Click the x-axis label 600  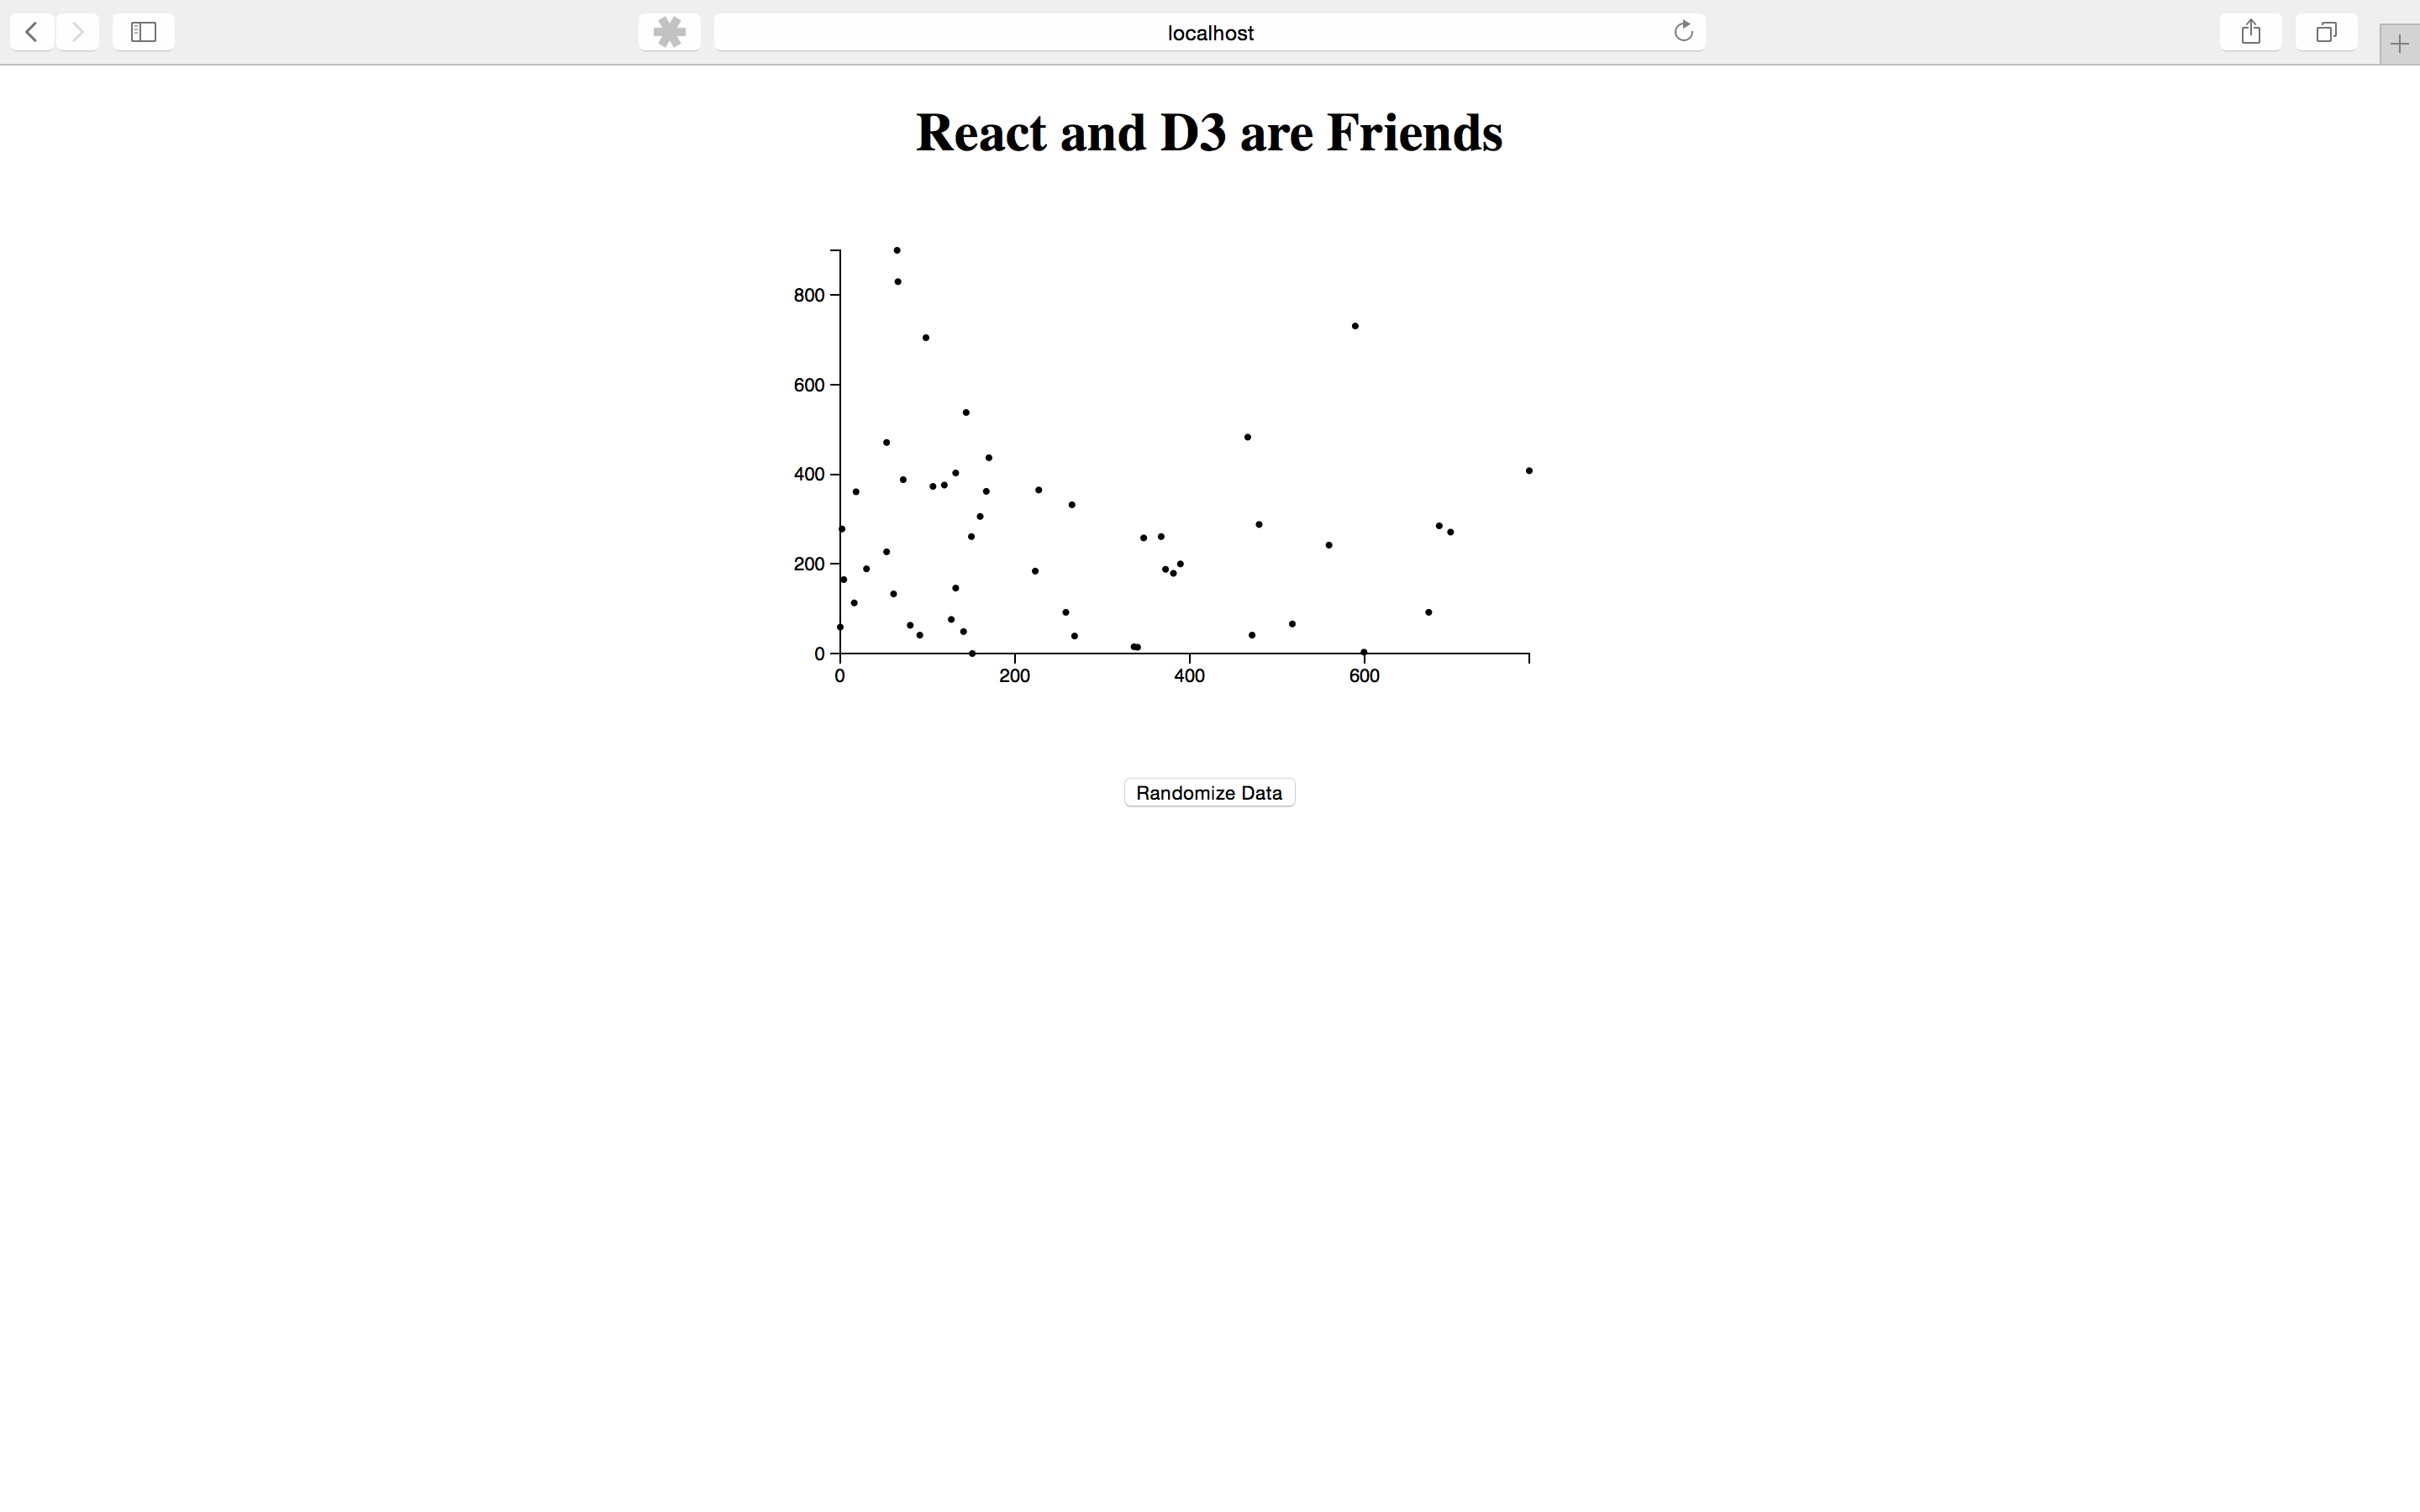click(x=1364, y=676)
